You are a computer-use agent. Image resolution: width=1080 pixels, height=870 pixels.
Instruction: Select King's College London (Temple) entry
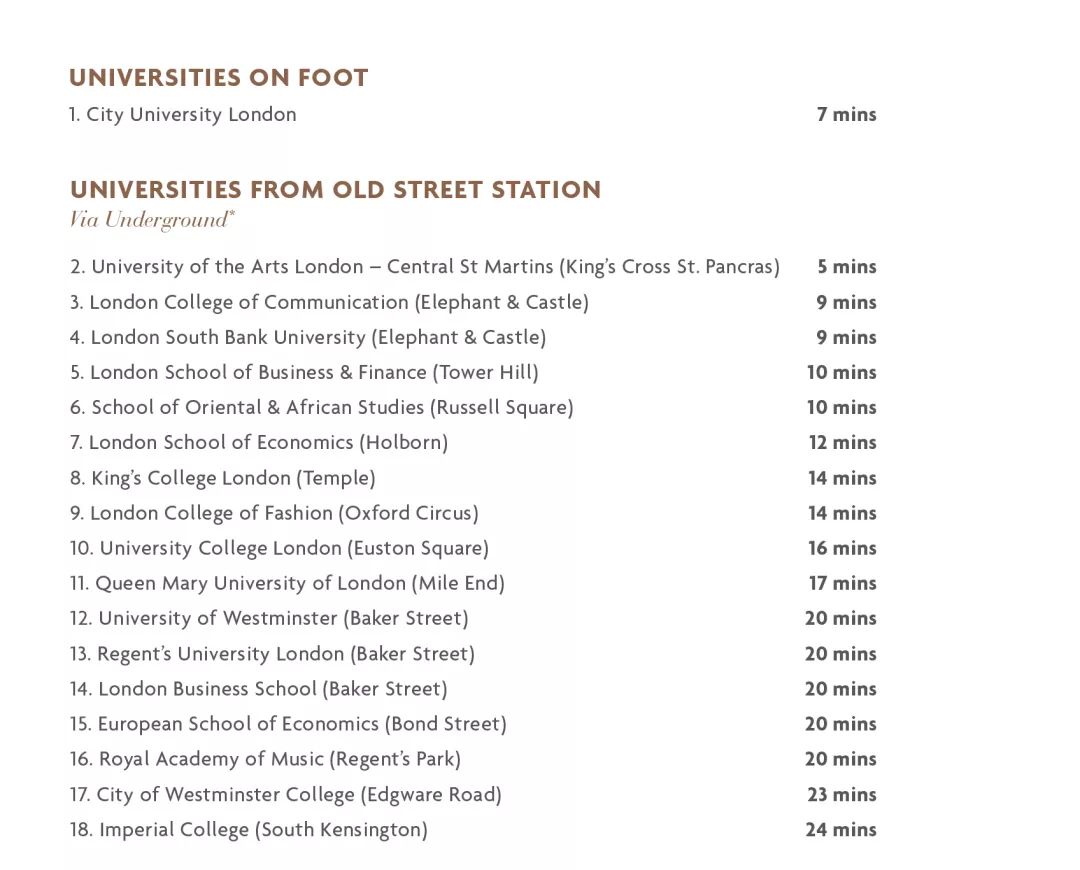pyautogui.click(x=222, y=478)
